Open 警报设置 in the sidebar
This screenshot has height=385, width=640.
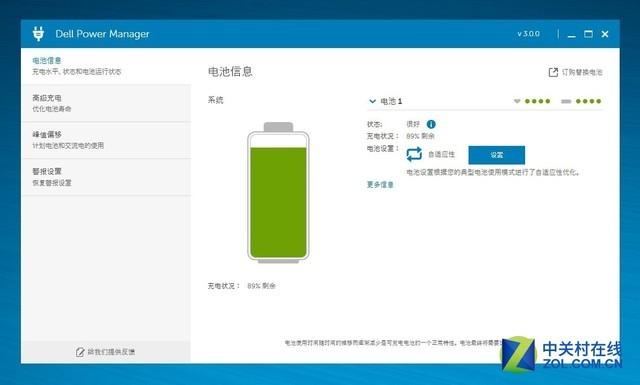tap(106, 177)
